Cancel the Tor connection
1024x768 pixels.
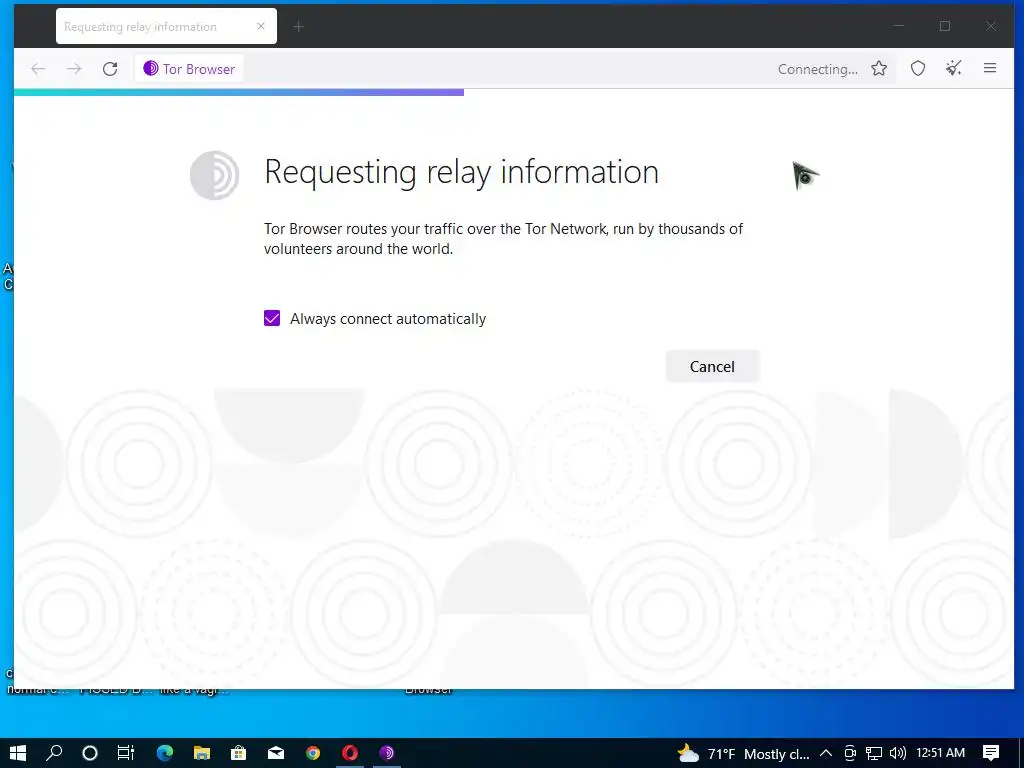[712, 366]
